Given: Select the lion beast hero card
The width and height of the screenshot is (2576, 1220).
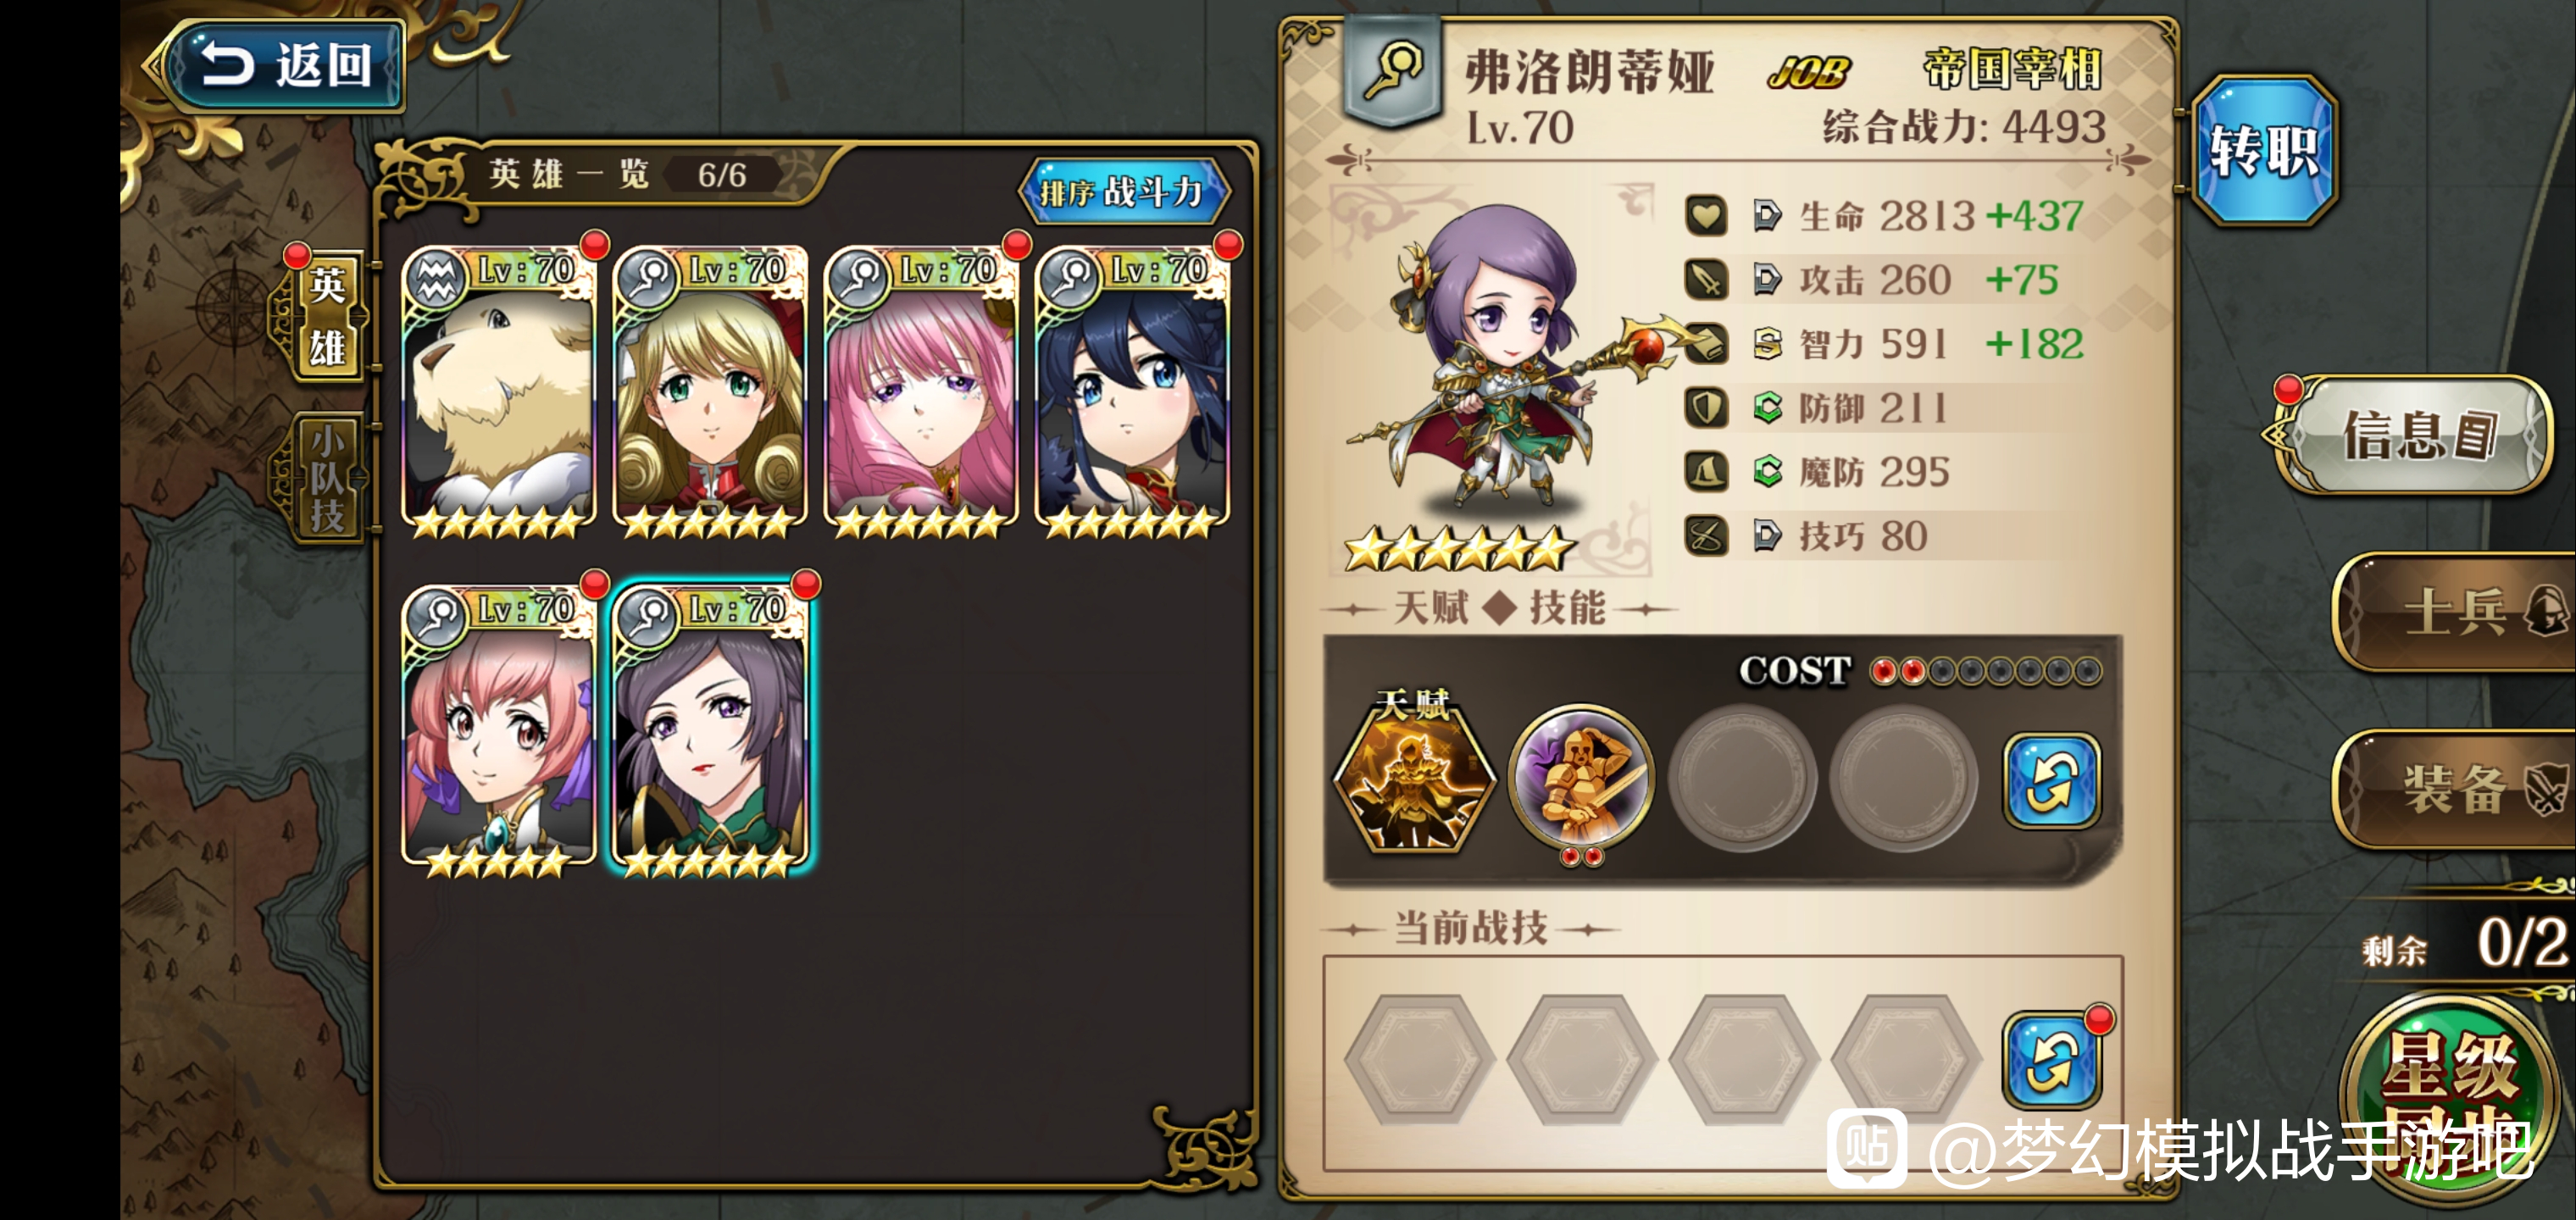Looking at the screenshot, I should [x=499, y=390].
